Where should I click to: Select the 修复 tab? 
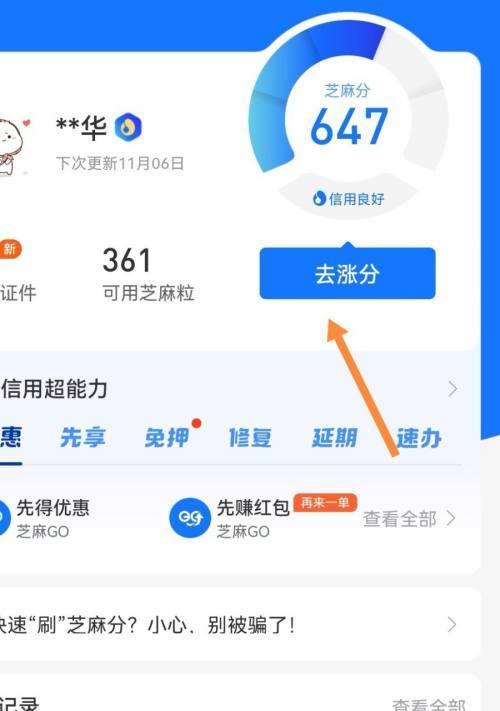click(x=250, y=438)
